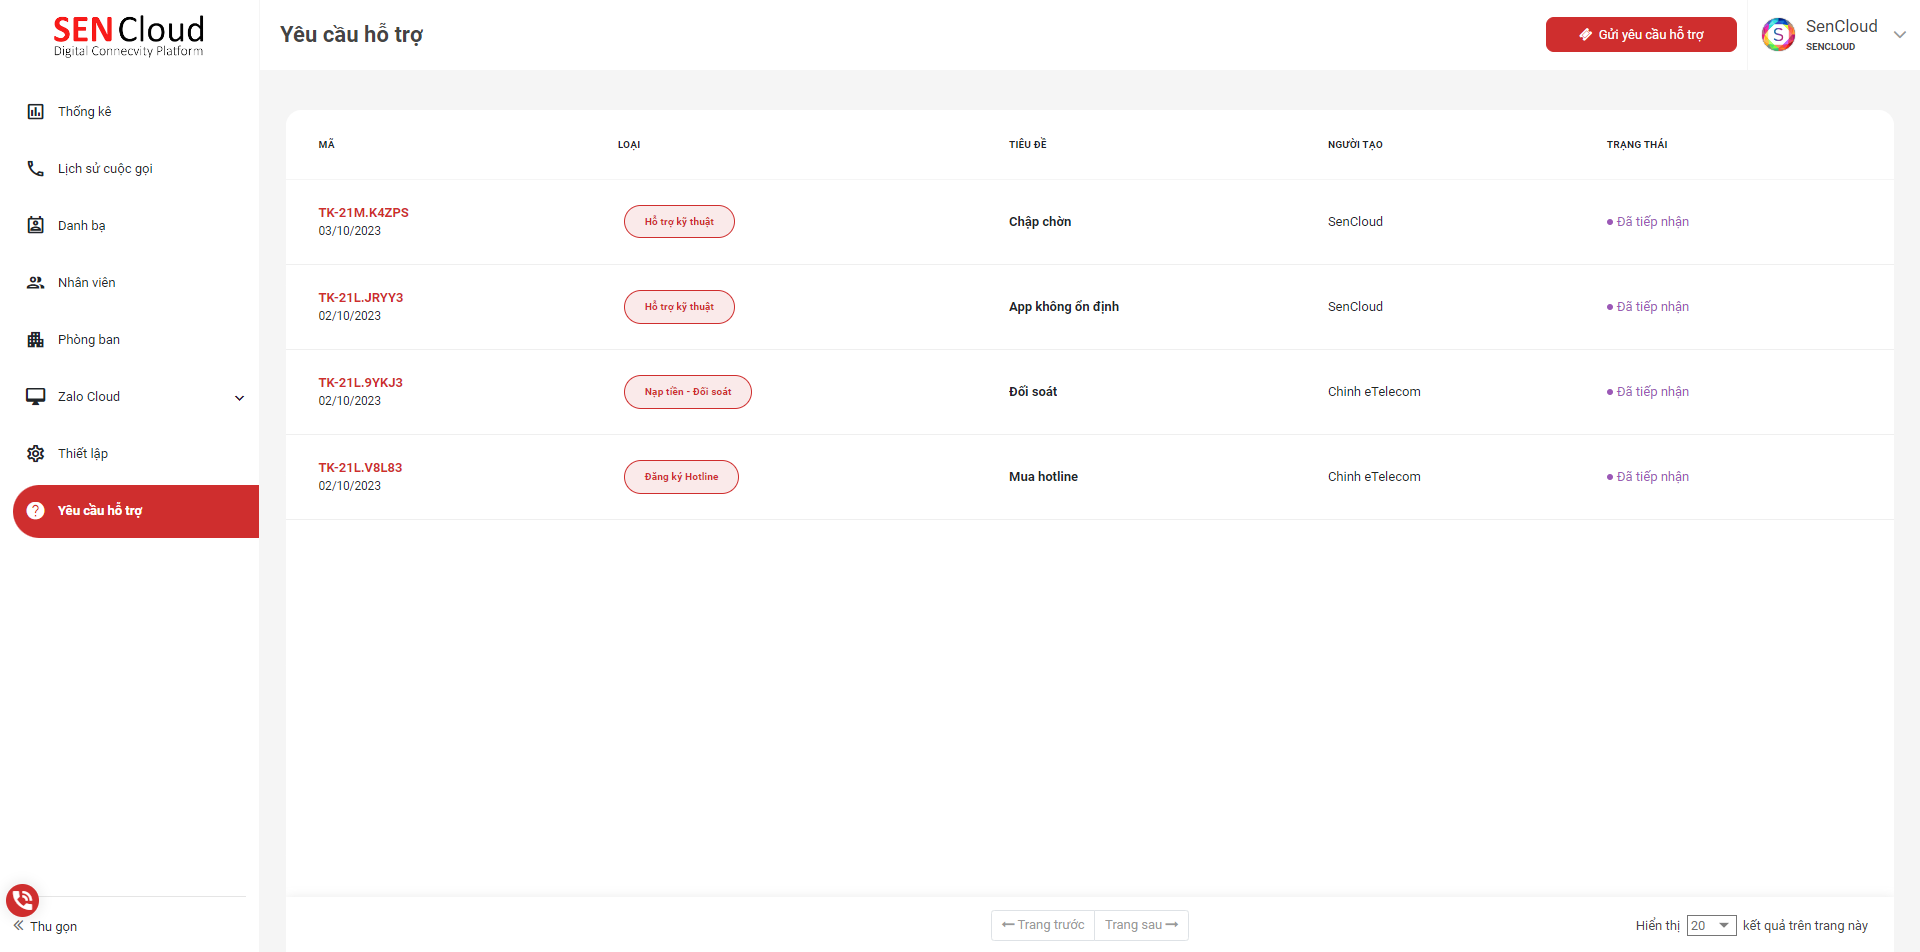
Task: Open Thiết lập via gear icon
Action: coord(36,454)
